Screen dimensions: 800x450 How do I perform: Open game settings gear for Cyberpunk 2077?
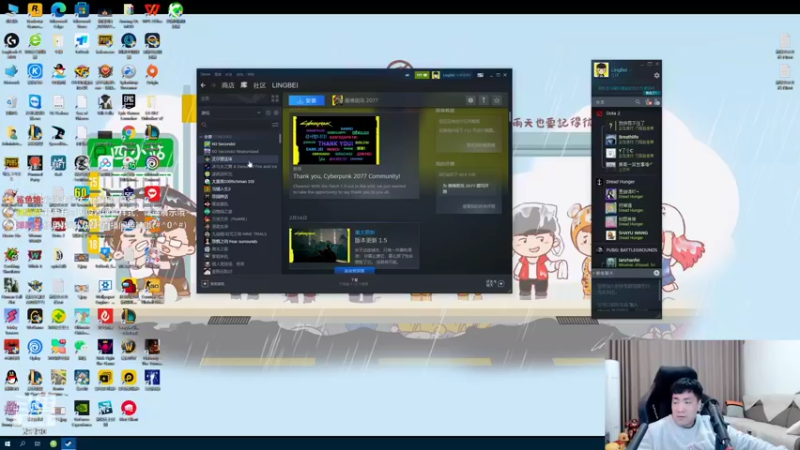click(x=470, y=101)
